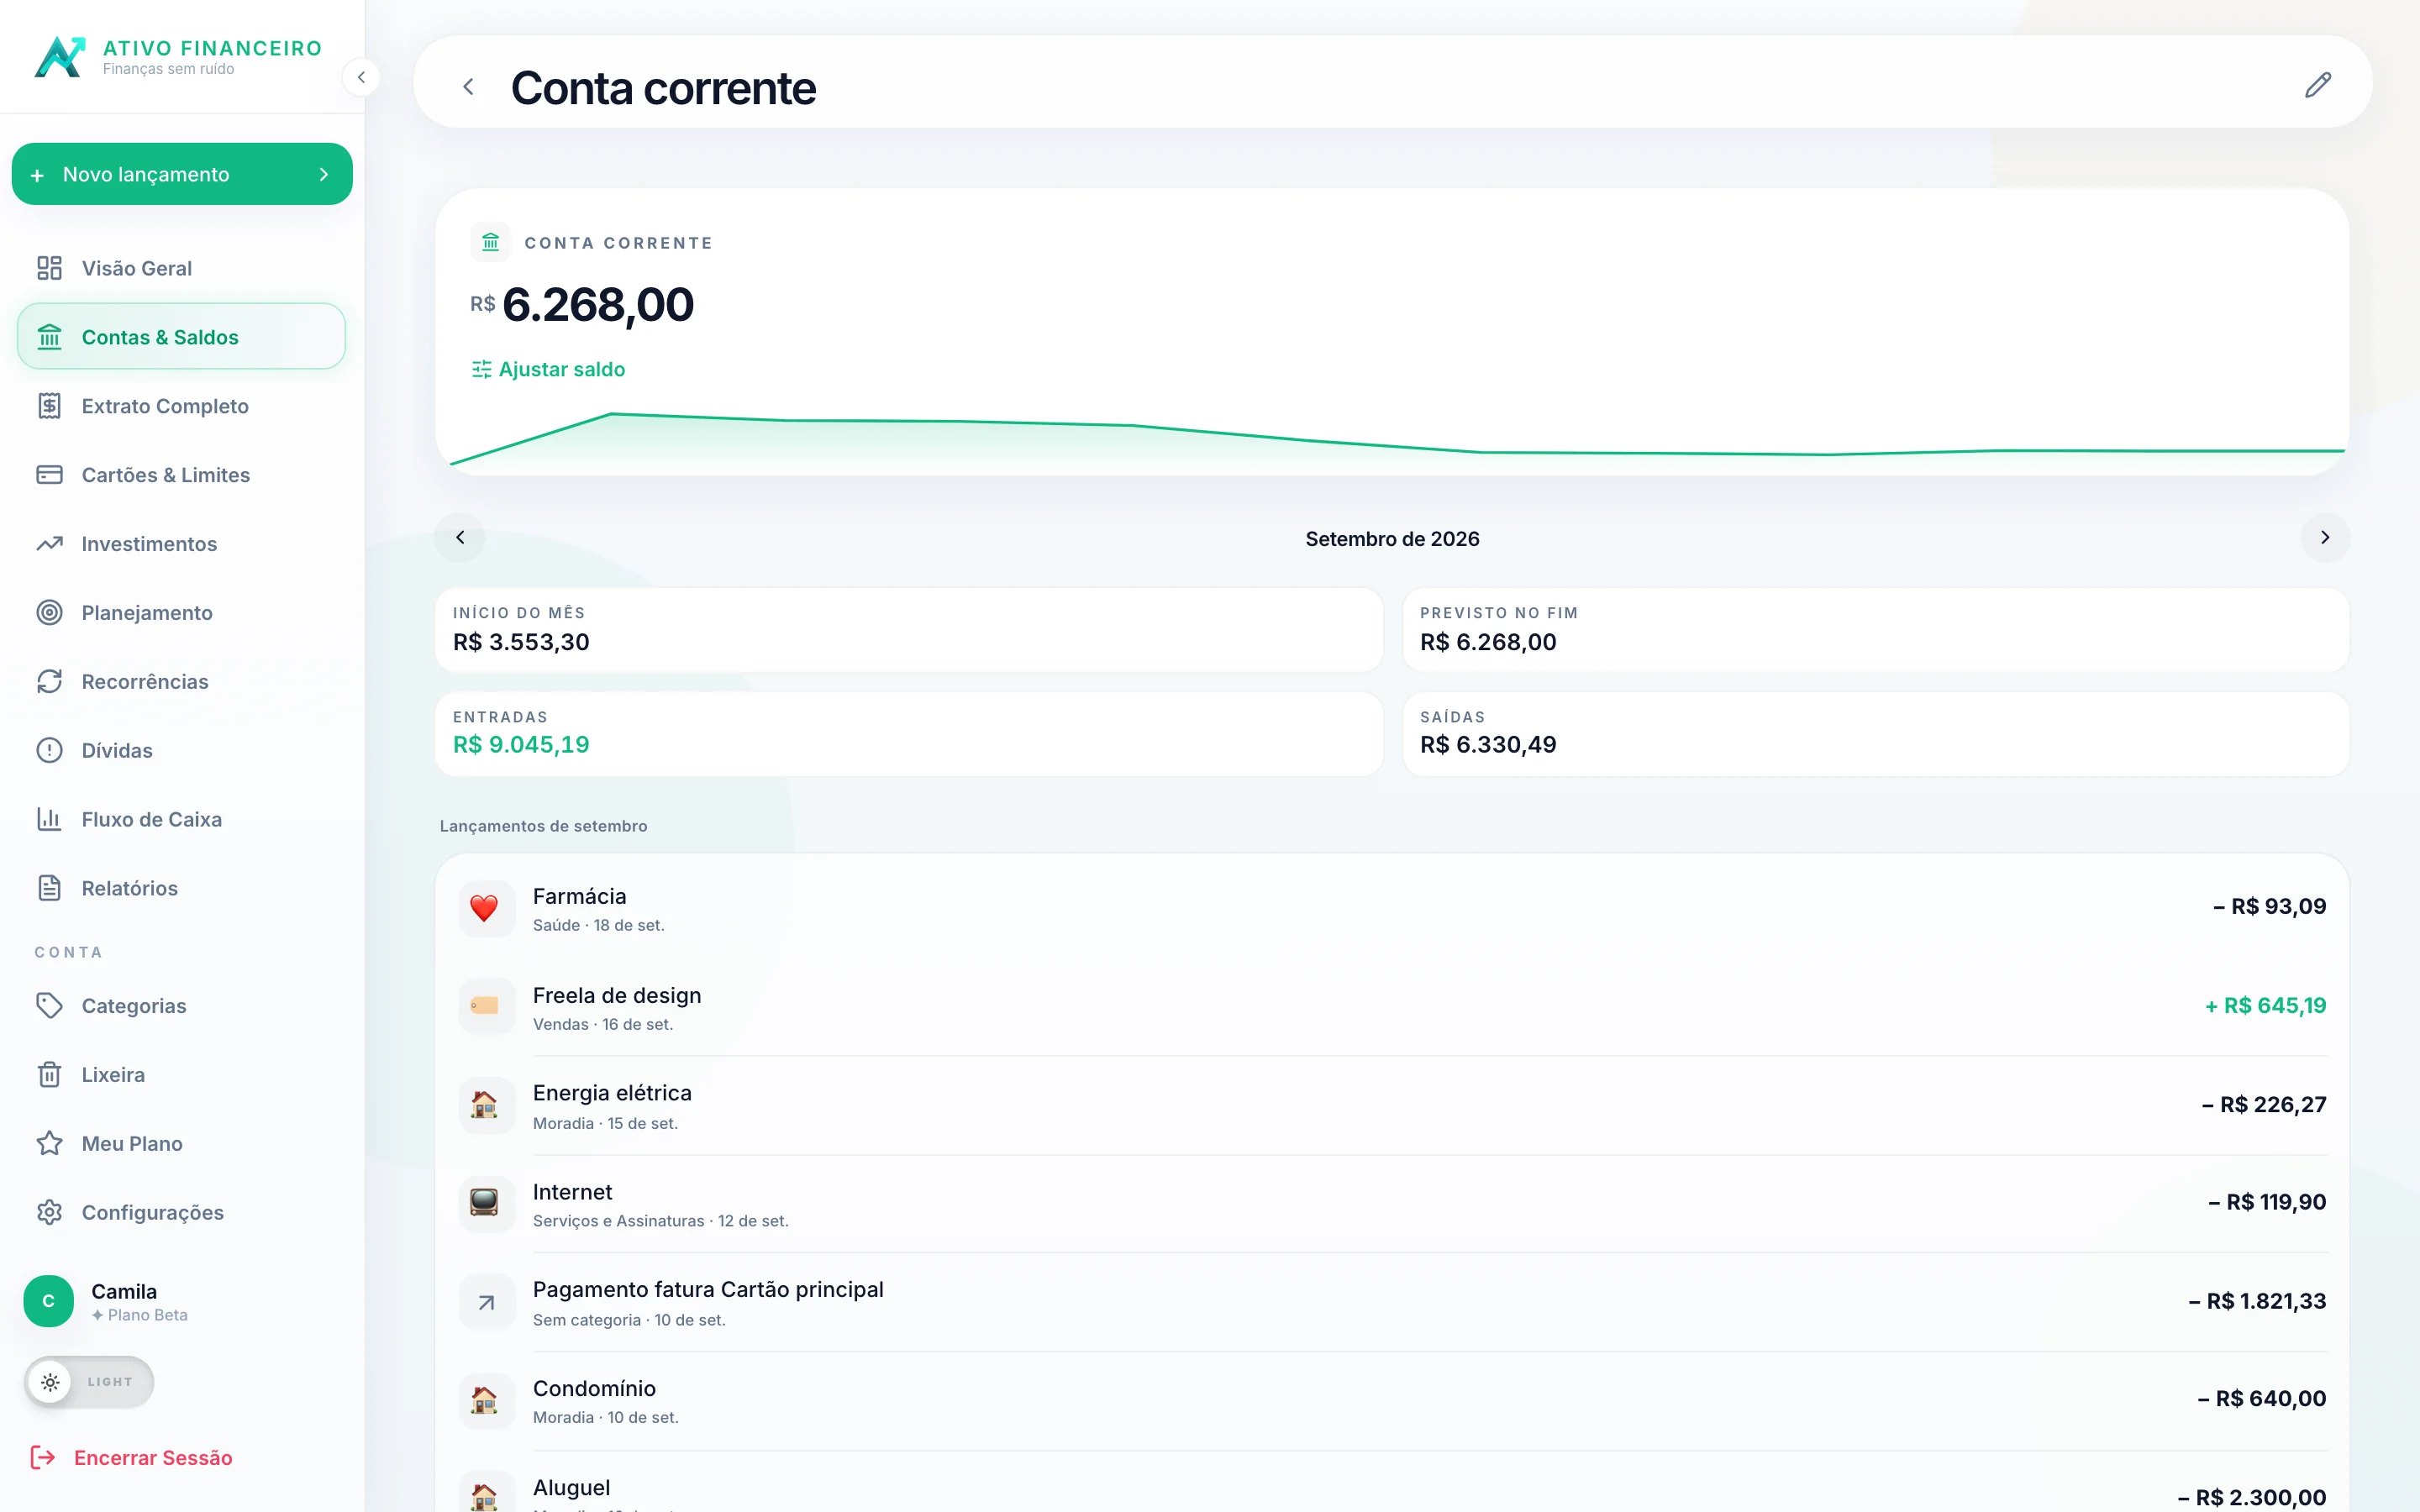Click the Categorias tag icon
The height and width of the screenshot is (1512, 2420).
pyautogui.click(x=49, y=1006)
